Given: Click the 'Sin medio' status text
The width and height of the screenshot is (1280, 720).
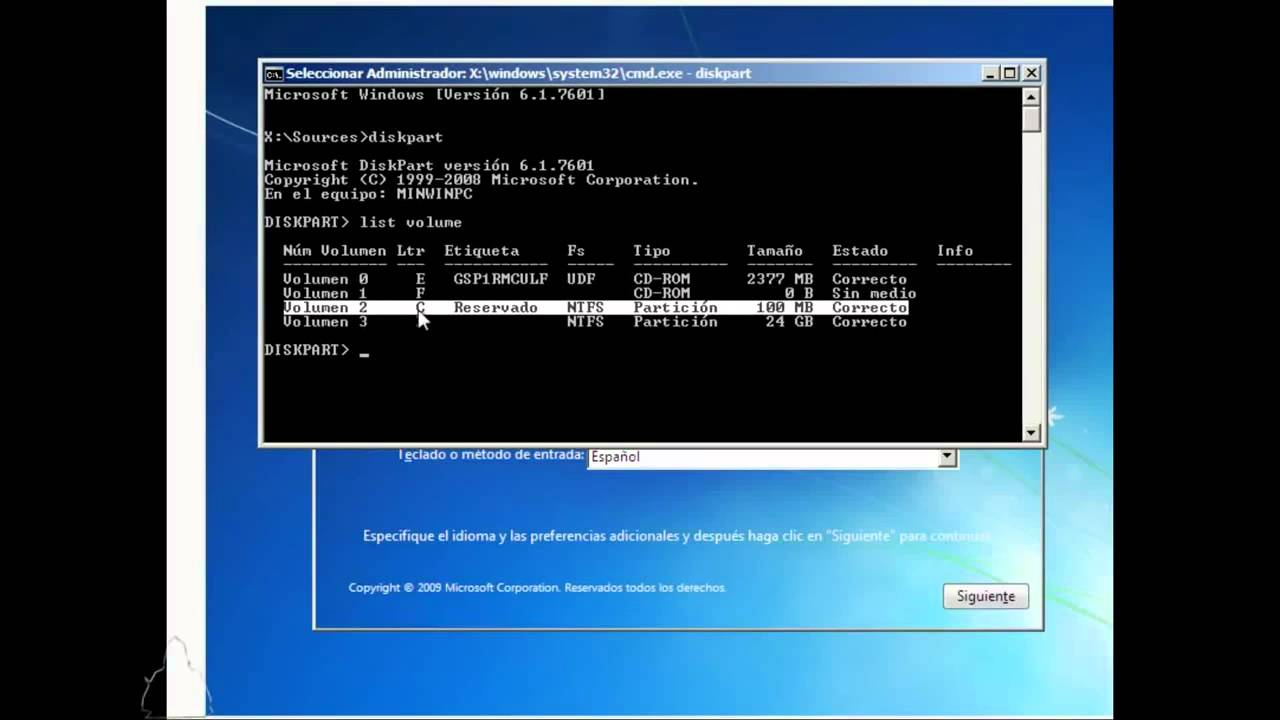Looking at the screenshot, I should [x=874, y=293].
